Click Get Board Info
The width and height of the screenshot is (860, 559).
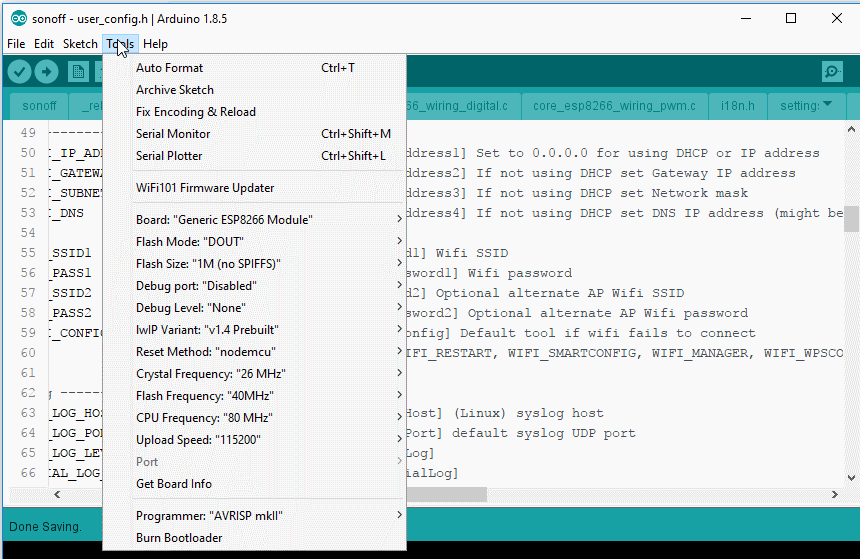click(174, 484)
